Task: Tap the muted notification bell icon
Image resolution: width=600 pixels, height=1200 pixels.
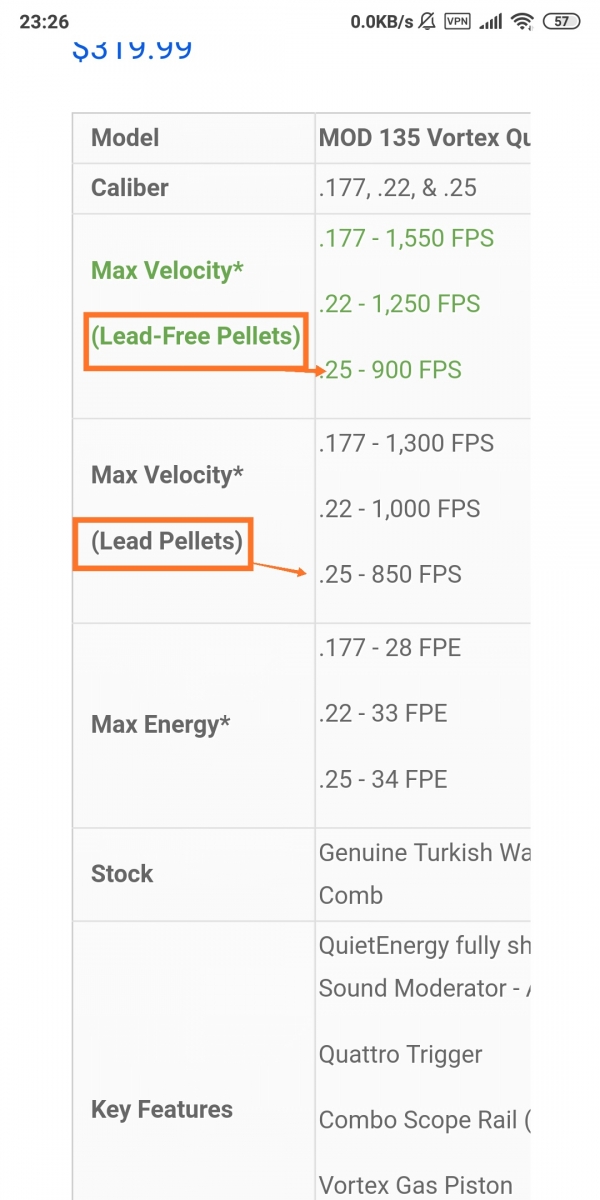Action: click(x=427, y=21)
